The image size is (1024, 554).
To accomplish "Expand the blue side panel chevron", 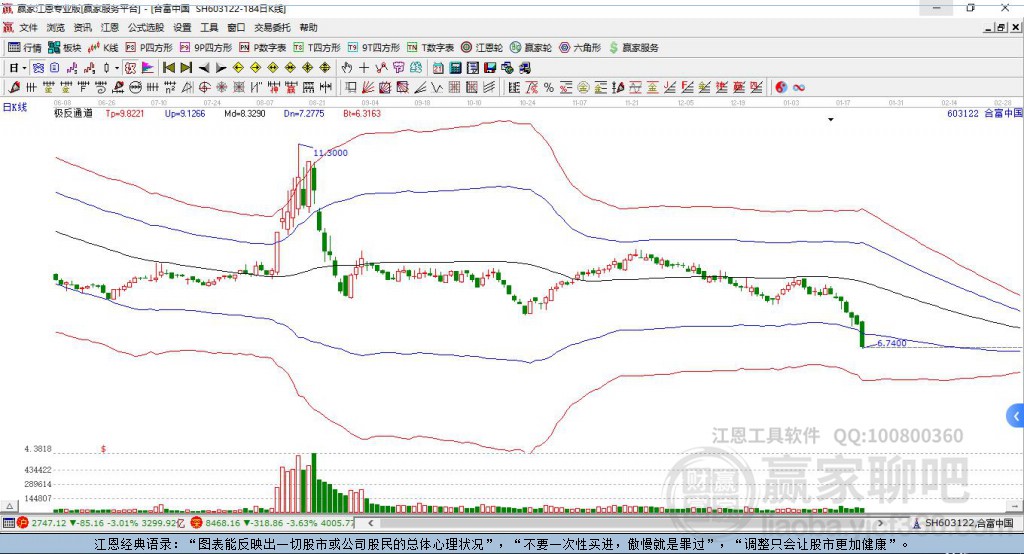I will pyautogui.click(x=1015, y=416).
